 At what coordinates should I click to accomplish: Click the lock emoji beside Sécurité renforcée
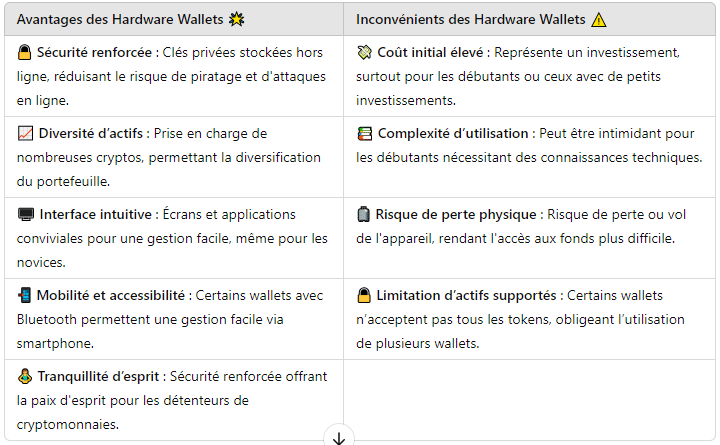tap(24, 53)
